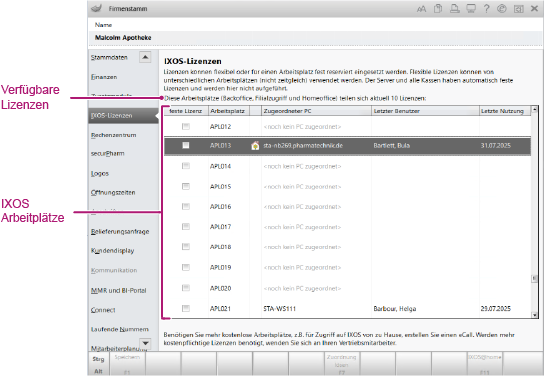Select the APL016 workstation row

point(347,207)
